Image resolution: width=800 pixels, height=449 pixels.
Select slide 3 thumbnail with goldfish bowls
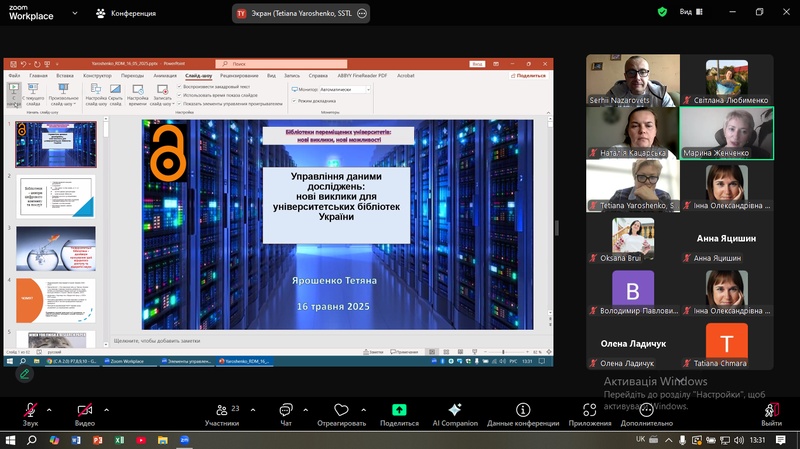[56, 248]
